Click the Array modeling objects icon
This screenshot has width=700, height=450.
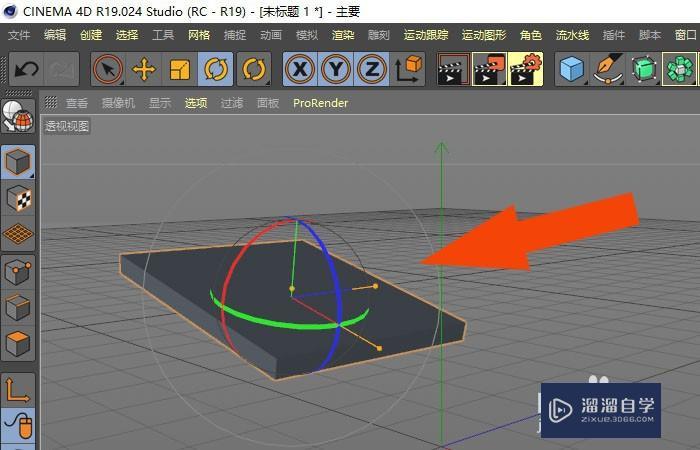679,69
